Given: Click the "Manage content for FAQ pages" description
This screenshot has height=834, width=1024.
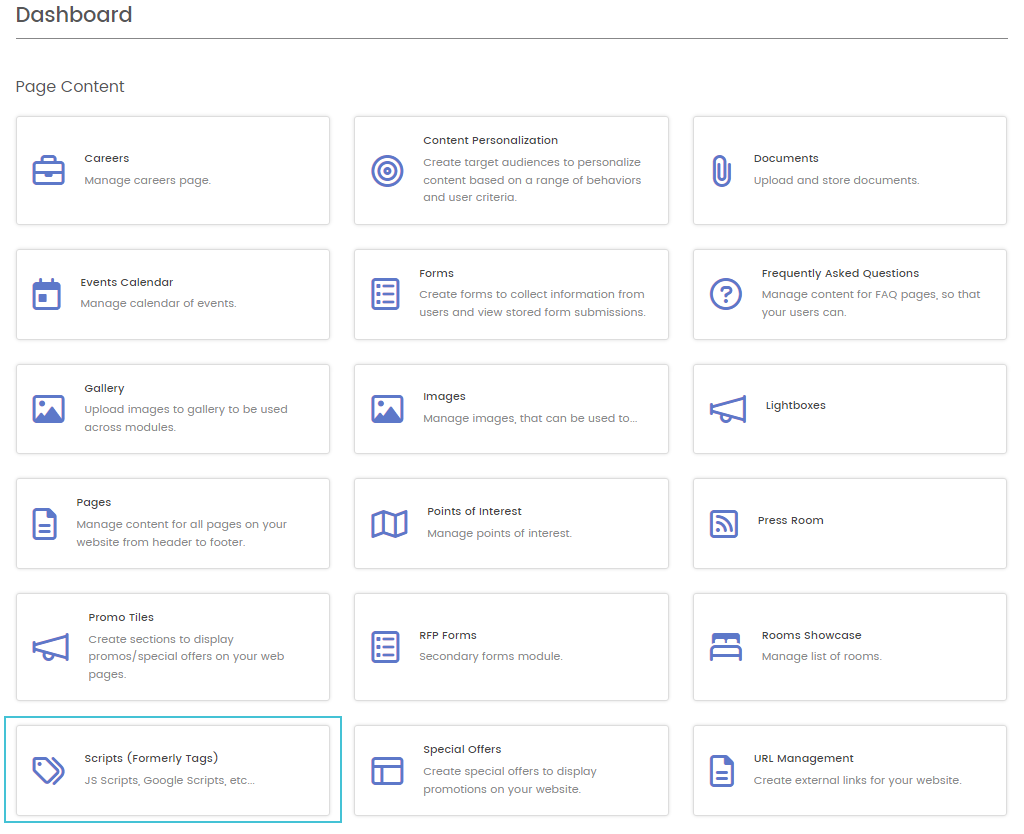Looking at the screenshot, I should point(871,303).
